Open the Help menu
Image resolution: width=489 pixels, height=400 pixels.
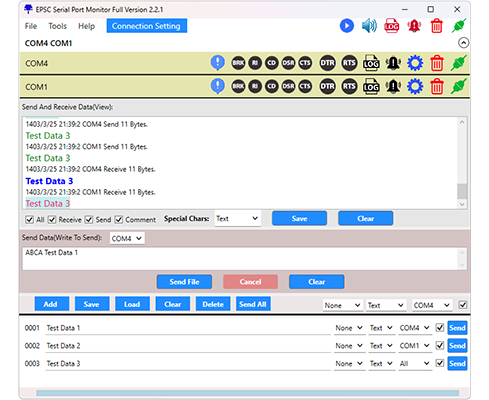[87, 26]
